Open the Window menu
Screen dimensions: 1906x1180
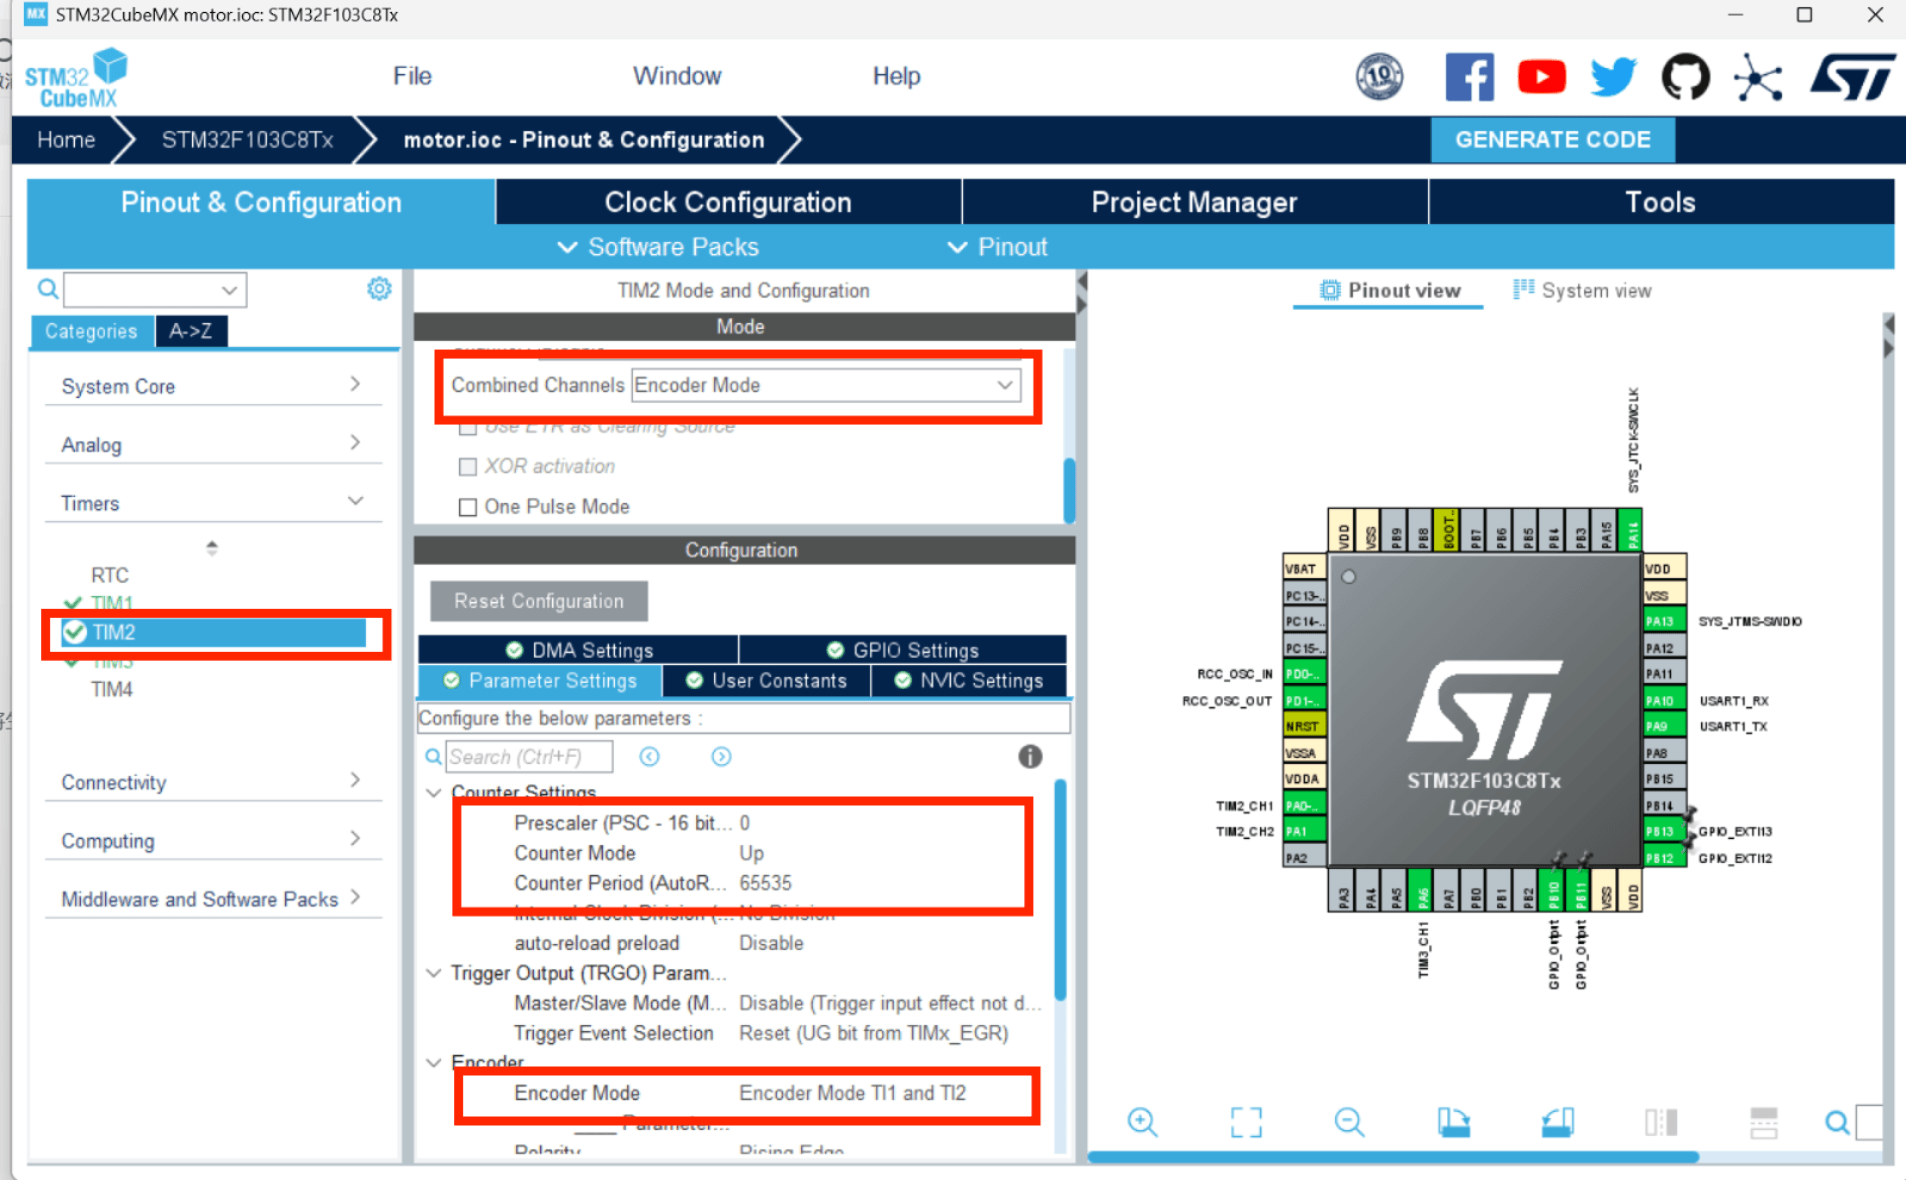[x=677, y=76]
